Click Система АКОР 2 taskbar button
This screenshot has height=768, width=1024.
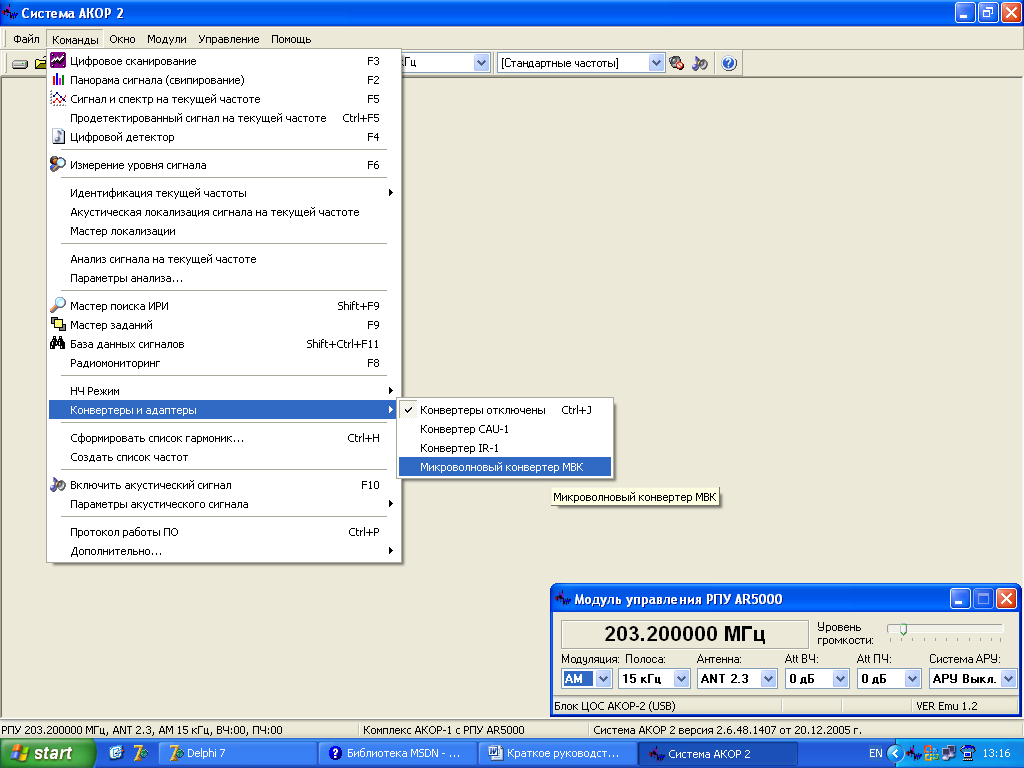click(x=716, y=753)
